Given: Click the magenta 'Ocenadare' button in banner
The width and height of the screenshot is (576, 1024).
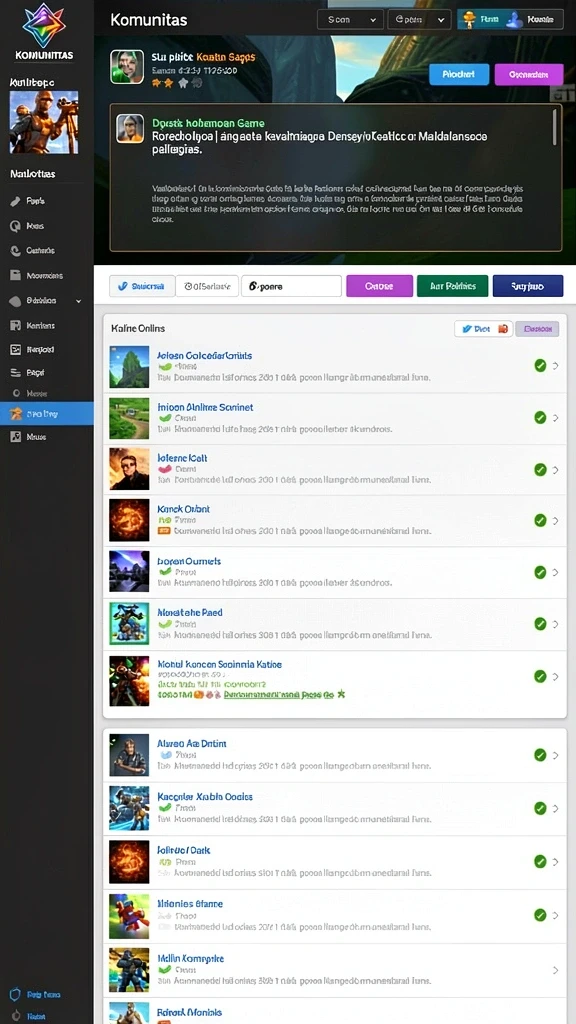Looking at the screenshot, I should click(x=529, y=74).
